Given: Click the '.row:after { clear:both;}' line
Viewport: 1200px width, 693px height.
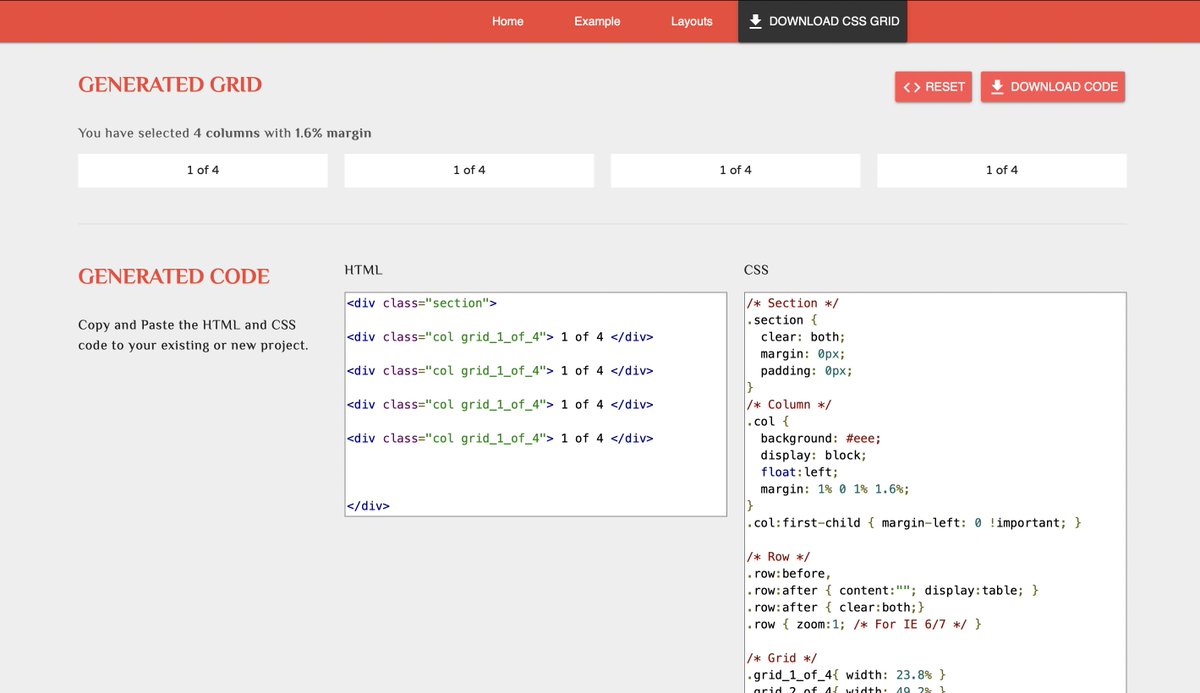Looking at the screenshot, I should tap(836, 608).
